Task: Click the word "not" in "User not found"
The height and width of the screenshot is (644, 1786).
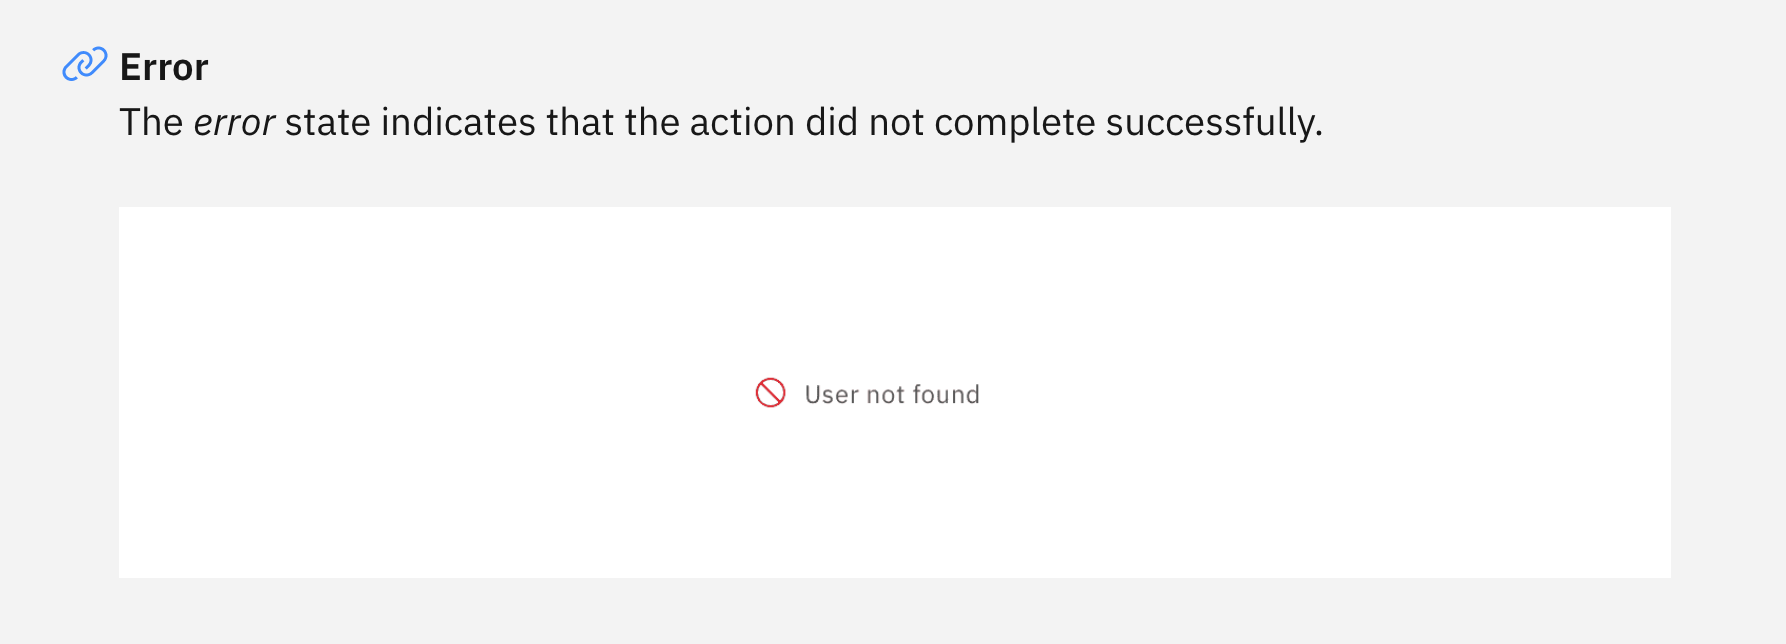Action: click(885, 396)
